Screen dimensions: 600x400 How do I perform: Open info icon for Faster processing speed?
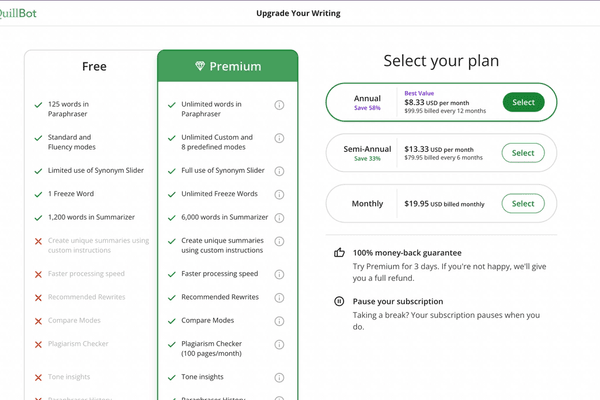click(x=279, y=274)
